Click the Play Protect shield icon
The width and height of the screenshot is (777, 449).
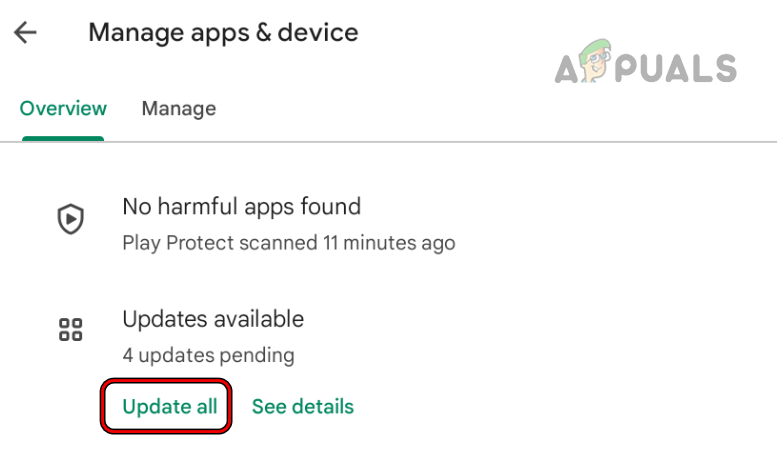(x=70, y=219)
